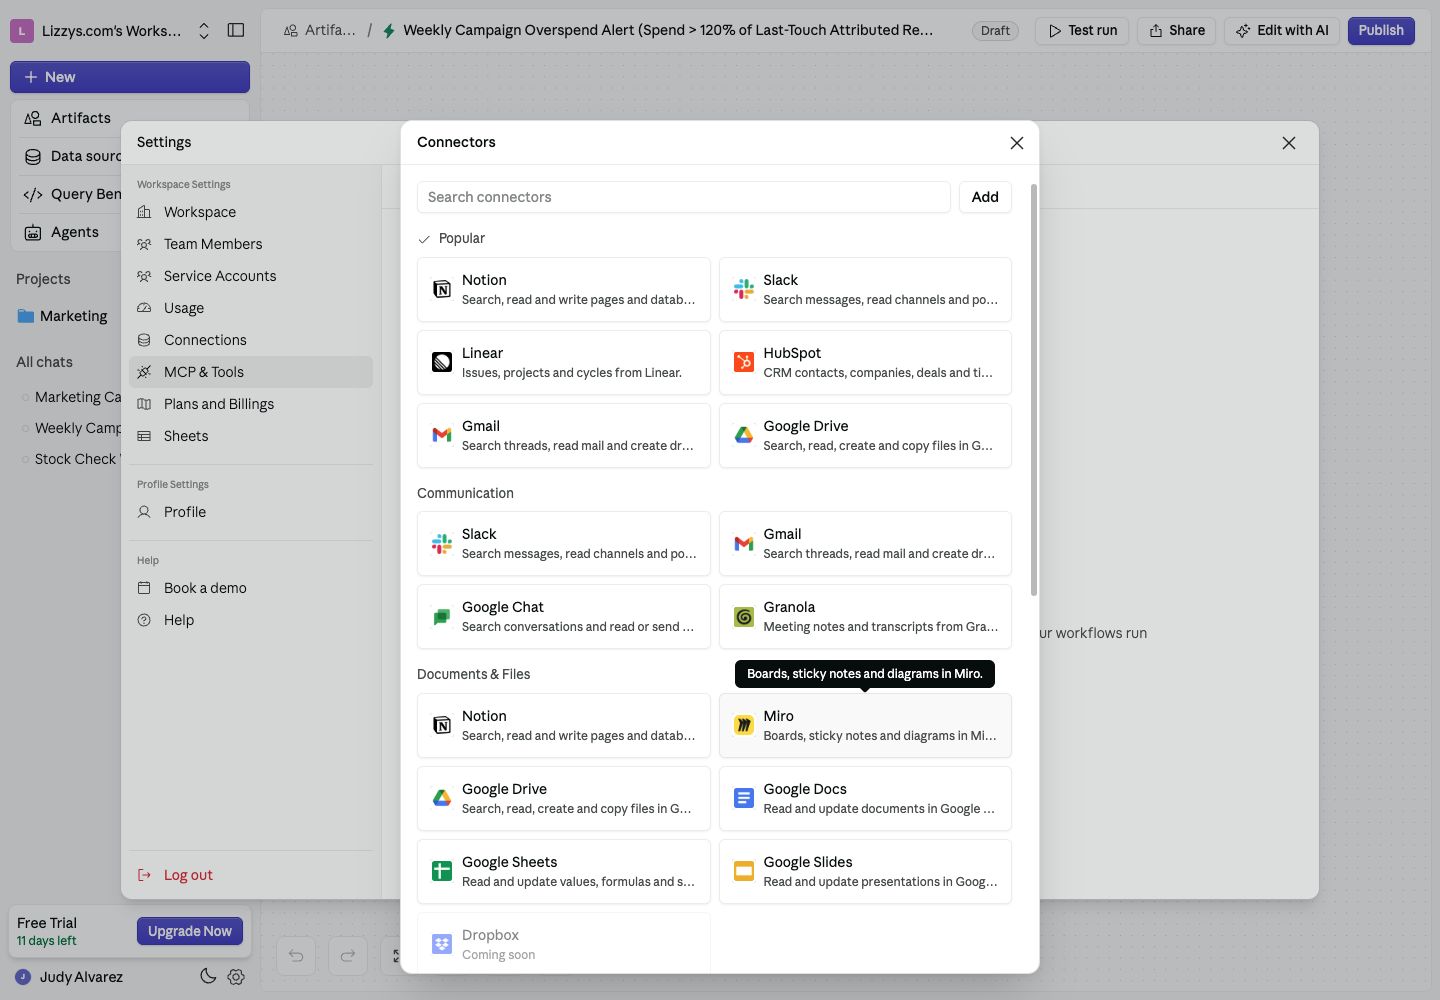Collapse the sidebar panel icon
The image size is (1440, 1000).
(236, 30)
